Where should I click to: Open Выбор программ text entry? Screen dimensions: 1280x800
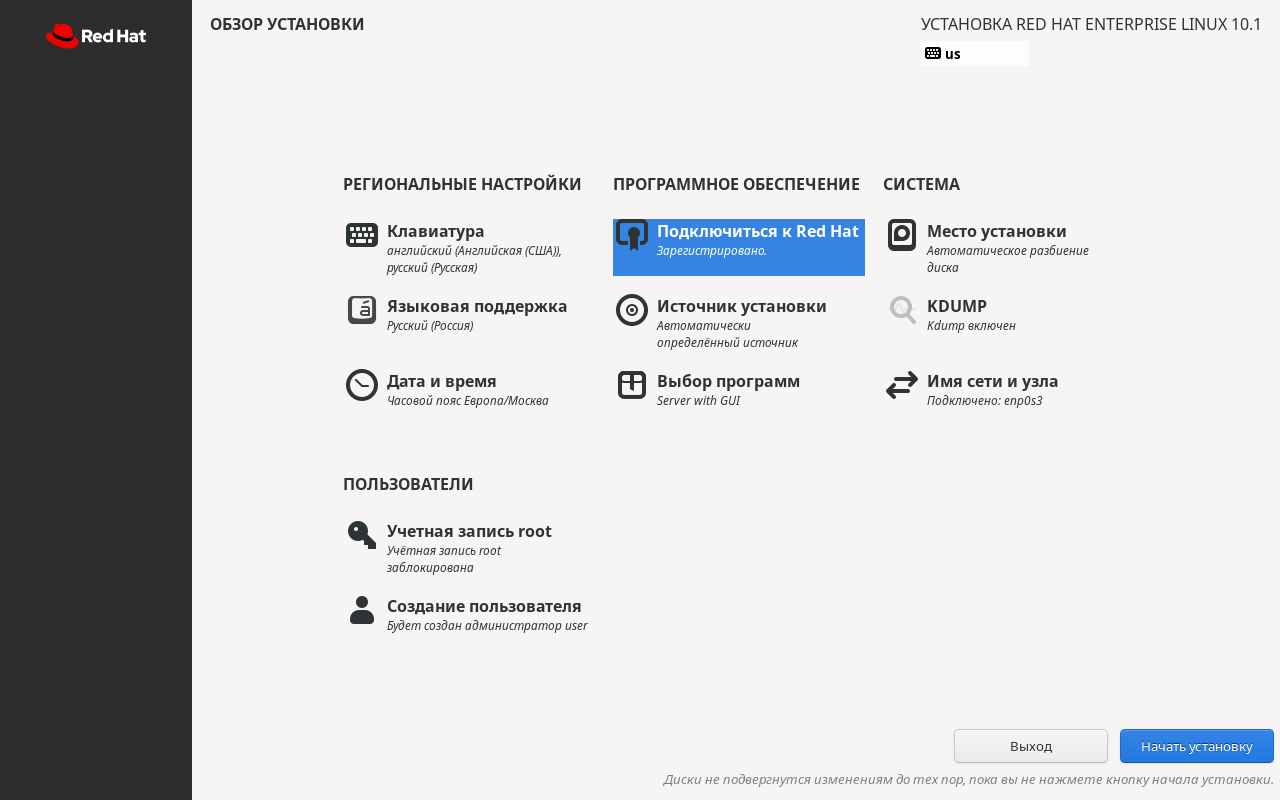coord(728,381)
